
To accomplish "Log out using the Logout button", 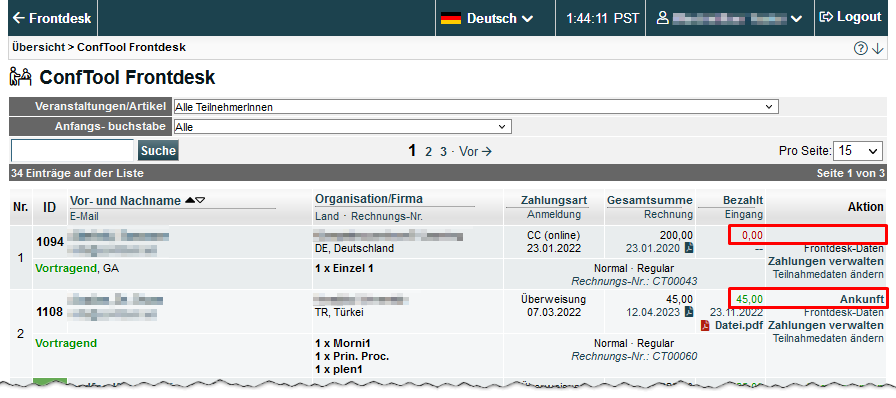I will (851, 17).
